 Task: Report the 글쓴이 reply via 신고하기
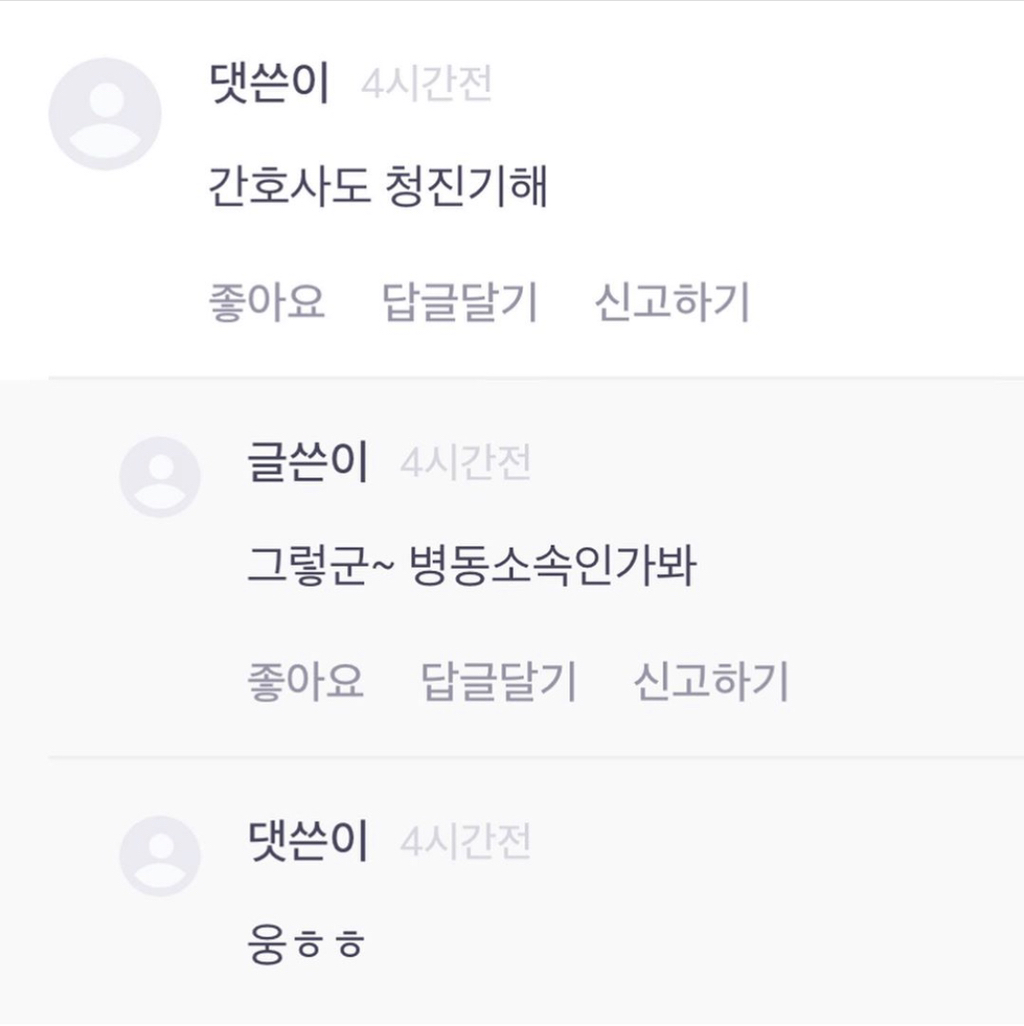tap(711, 682)
